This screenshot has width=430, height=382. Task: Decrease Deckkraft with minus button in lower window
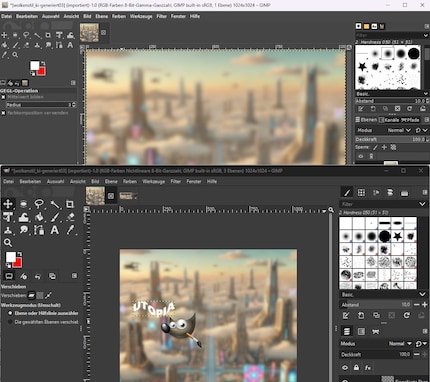pos(416,354)
